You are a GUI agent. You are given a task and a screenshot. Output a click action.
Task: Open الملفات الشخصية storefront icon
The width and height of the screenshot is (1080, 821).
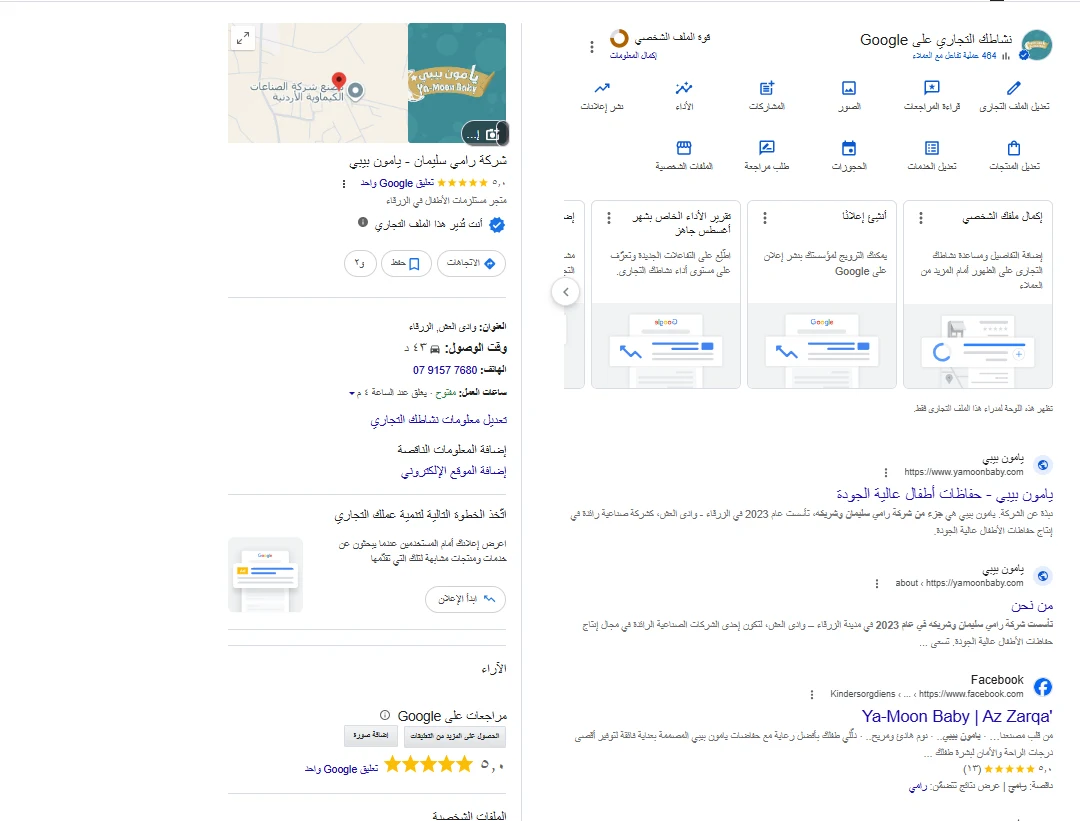(684, 148)
